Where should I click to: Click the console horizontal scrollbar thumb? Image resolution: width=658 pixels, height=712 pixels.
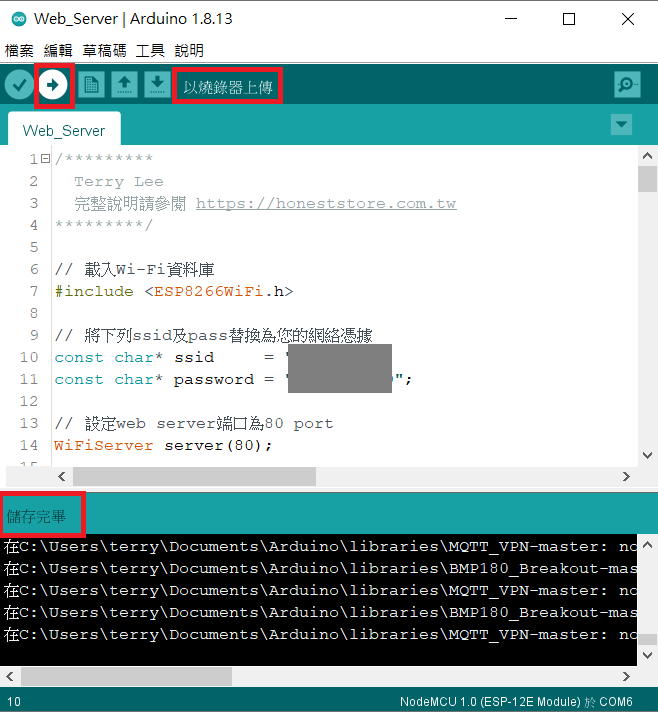click(126, 677)
